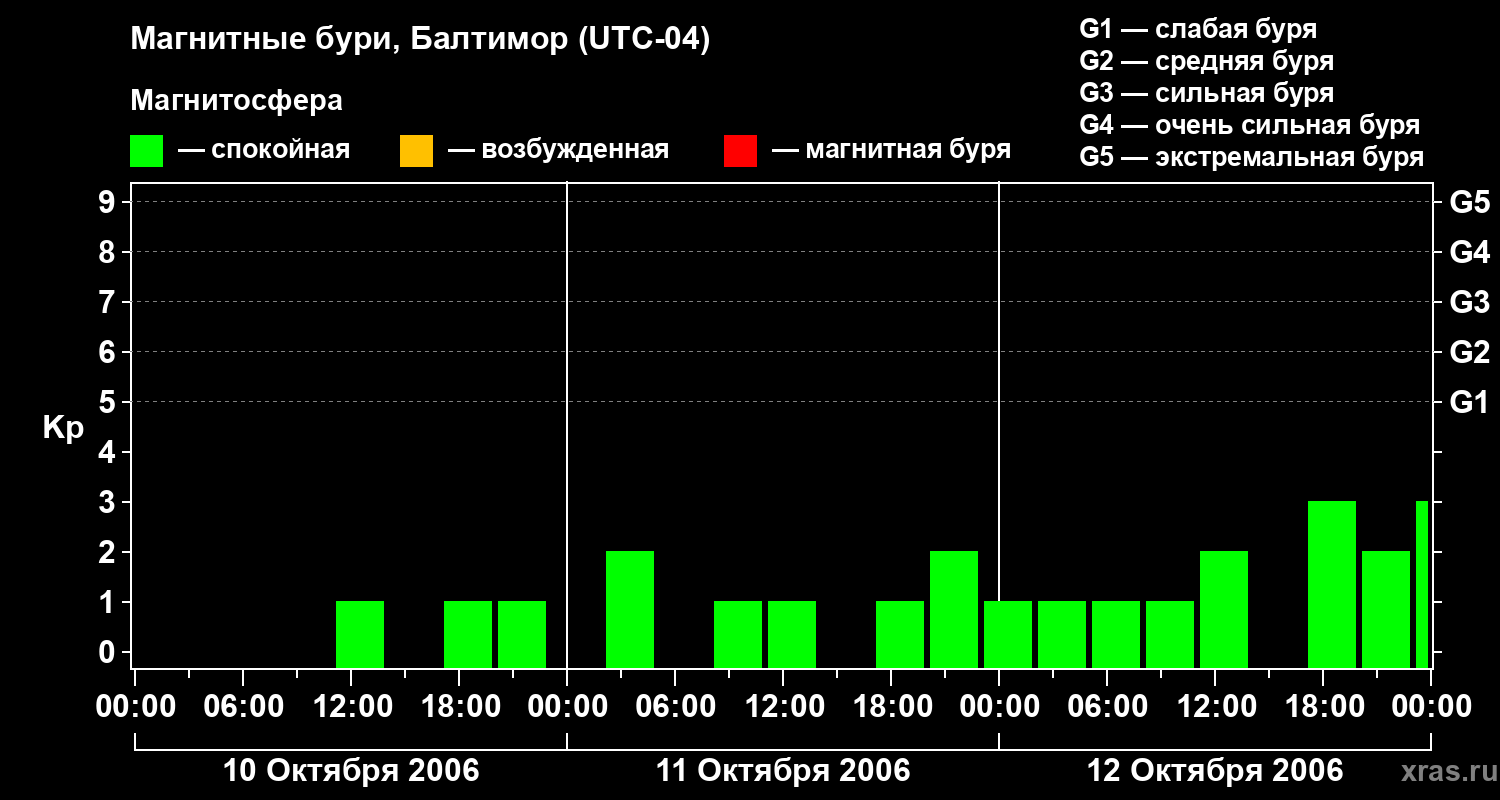Click the 03:00 bar on 12 Октября
Screen dimensions: 1500x800
pos(1062,634)
